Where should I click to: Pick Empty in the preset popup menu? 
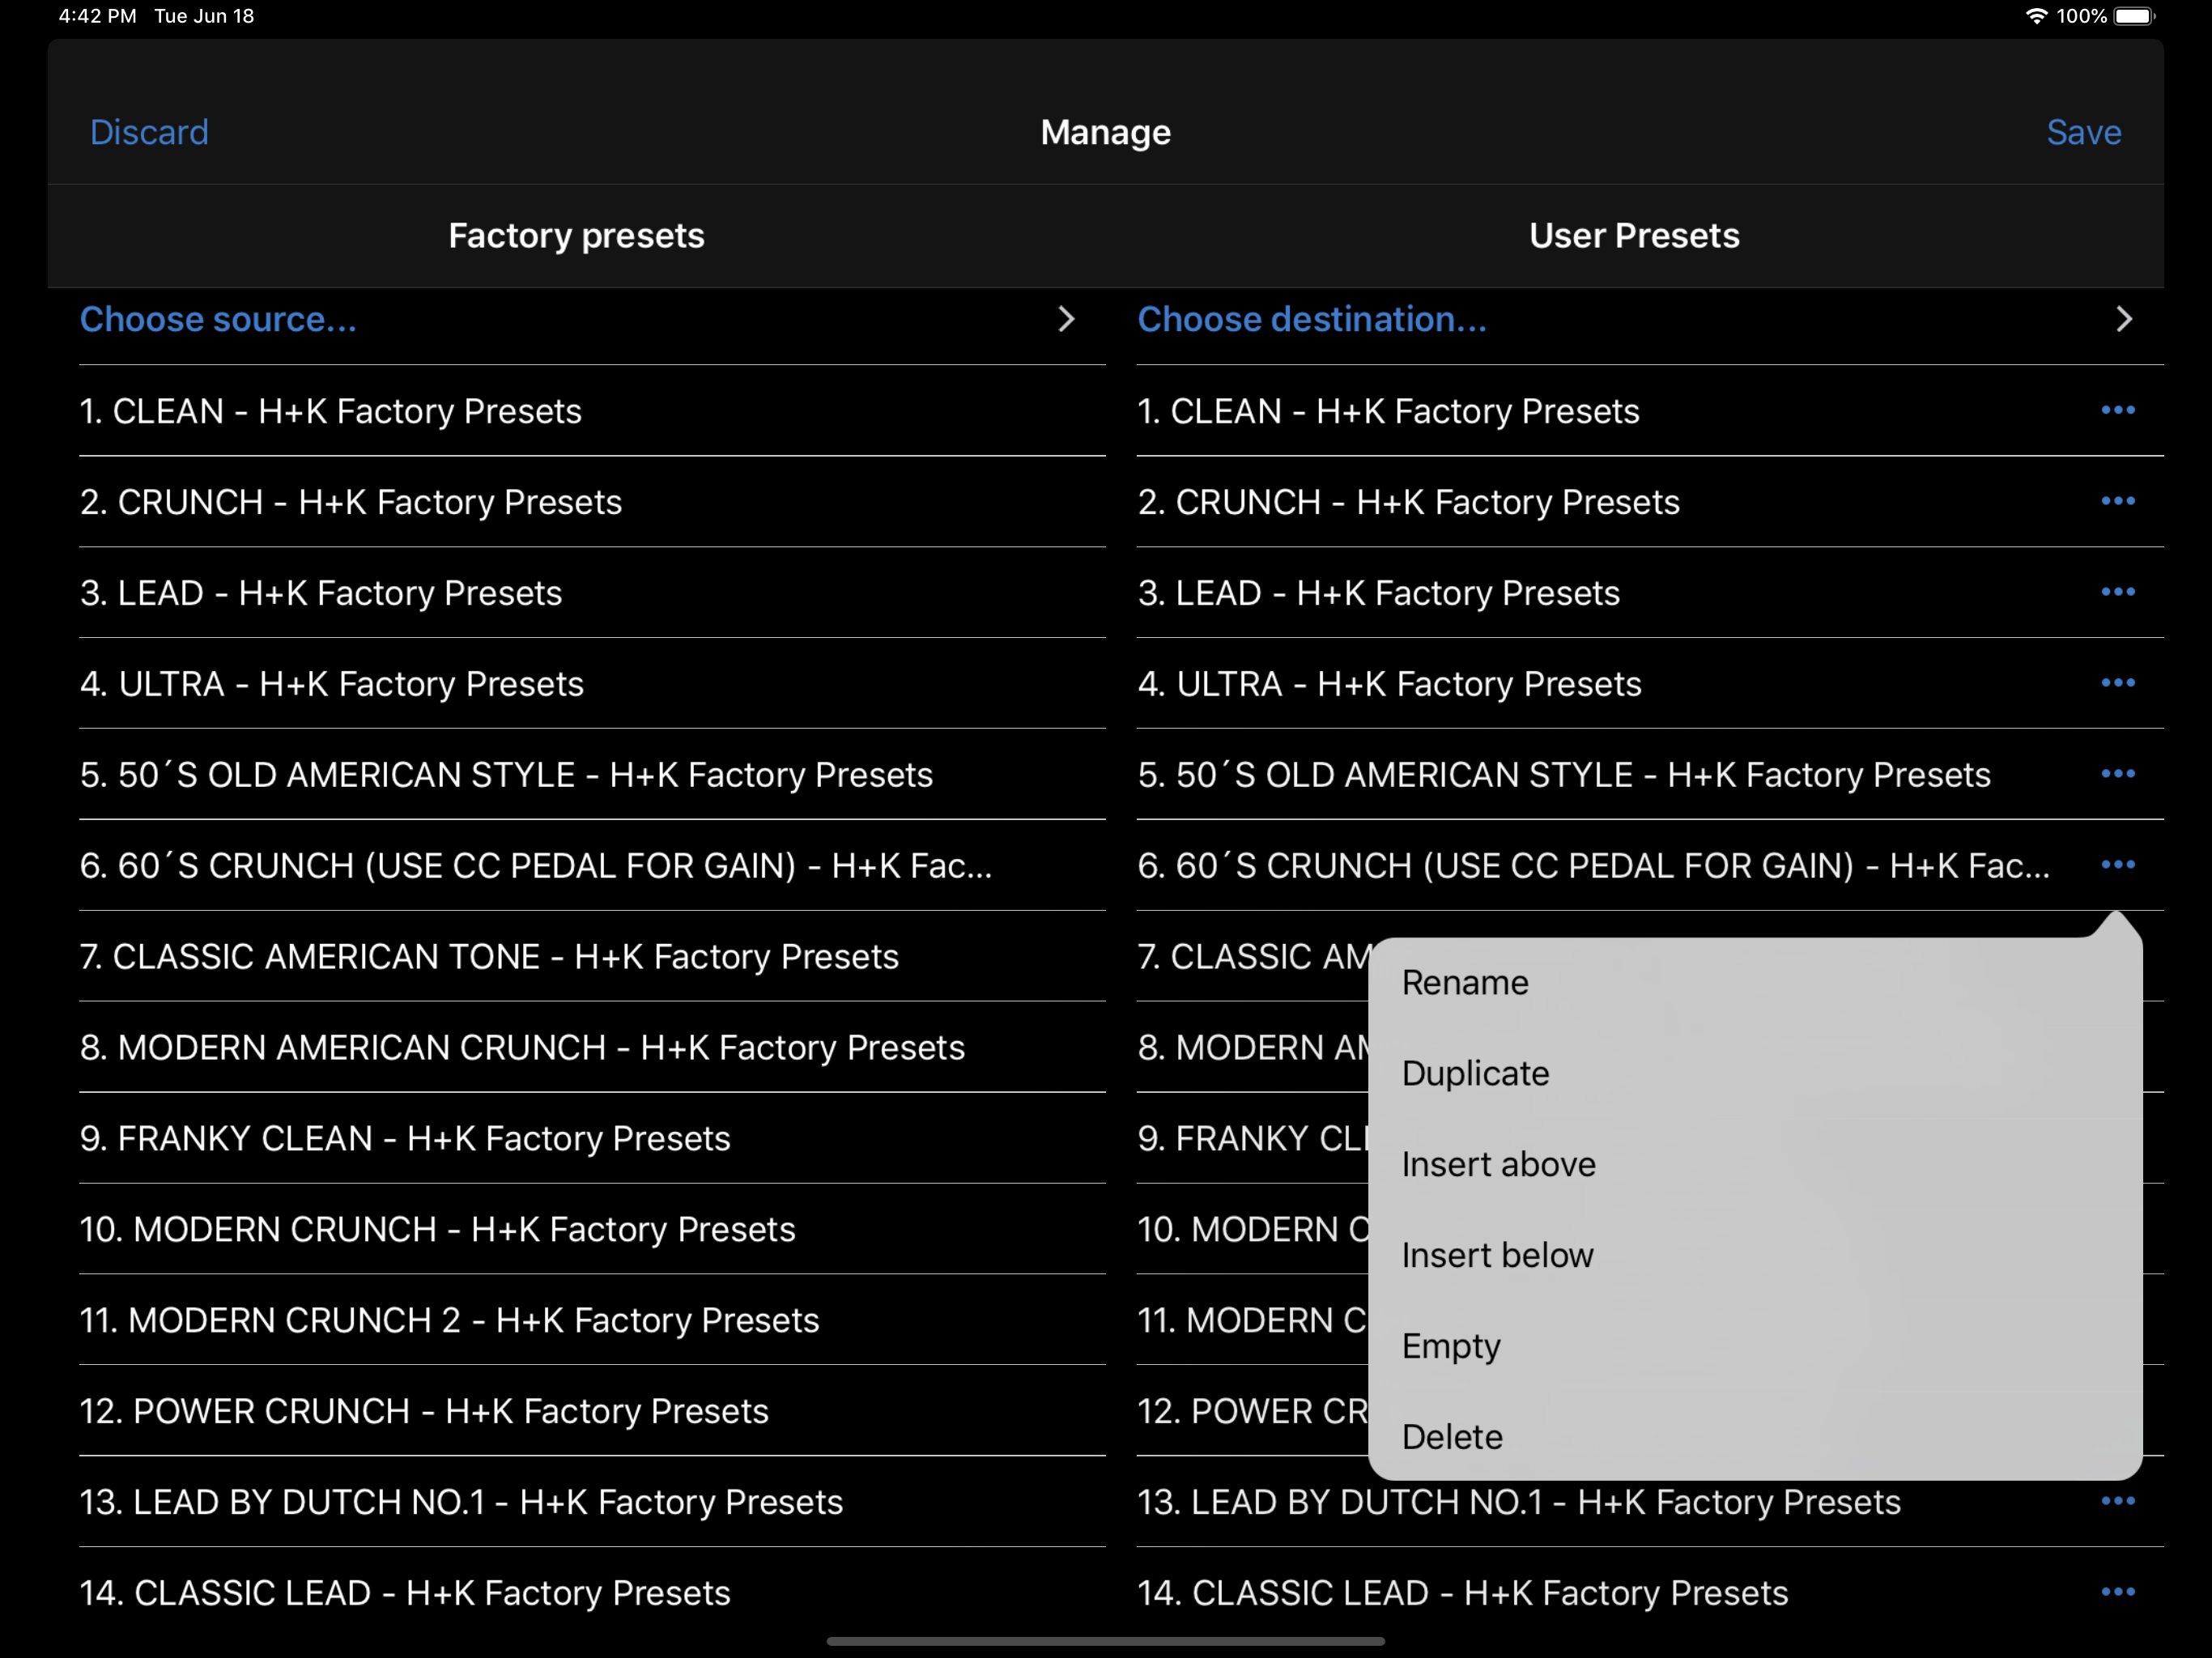1755,1347
